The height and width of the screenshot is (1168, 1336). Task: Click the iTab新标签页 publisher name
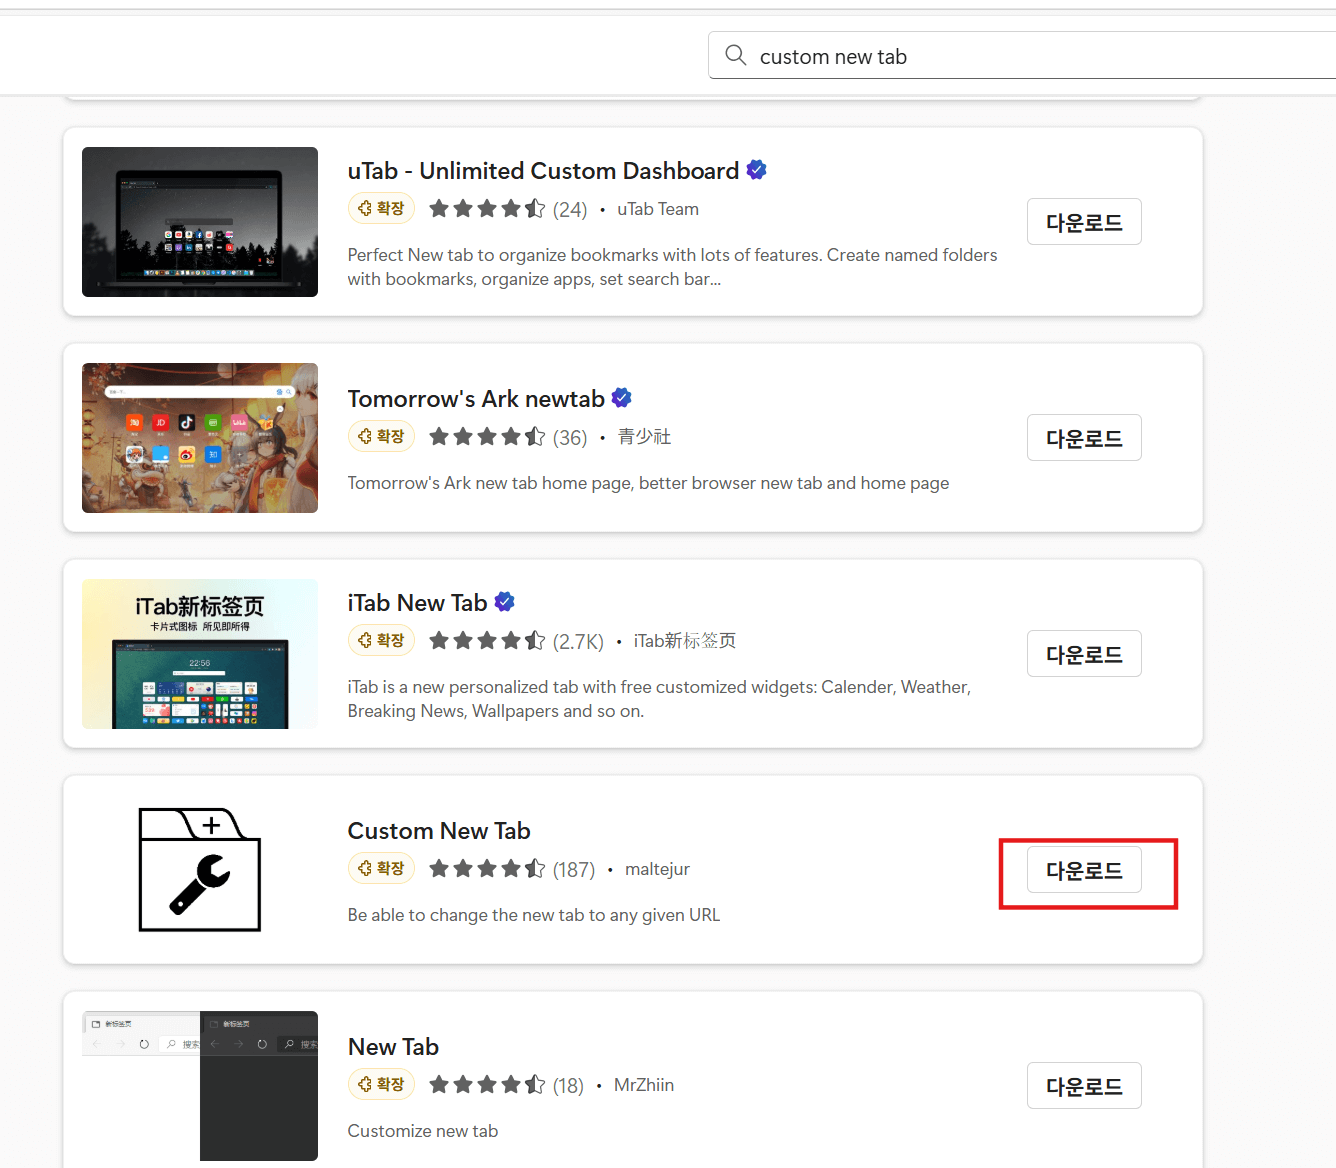pos(685,641)
